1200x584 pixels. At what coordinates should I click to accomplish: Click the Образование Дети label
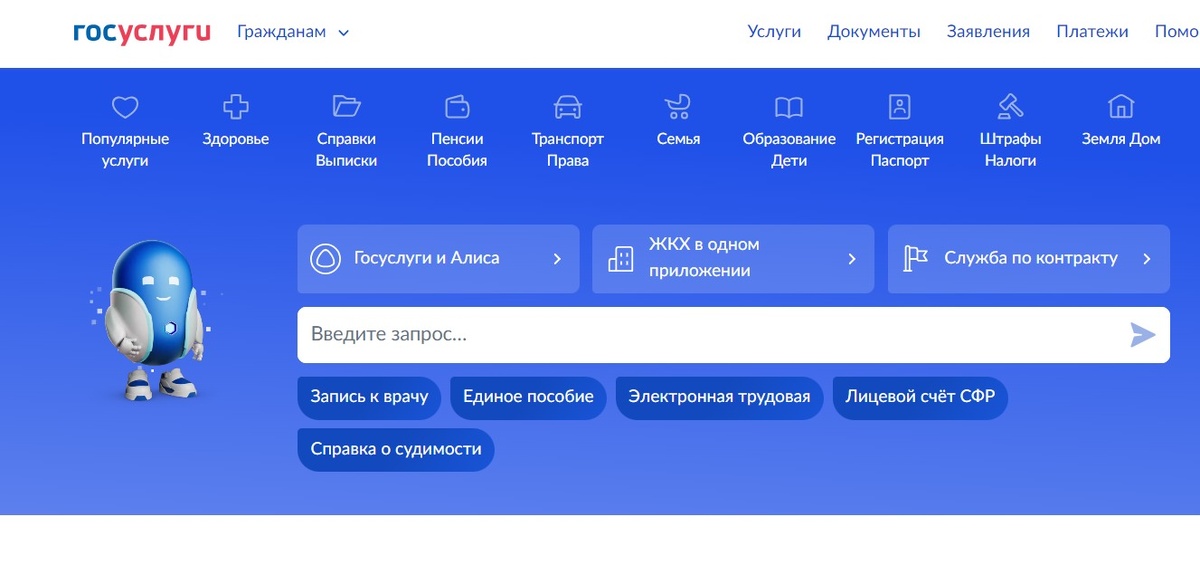[x=789, y=150]
